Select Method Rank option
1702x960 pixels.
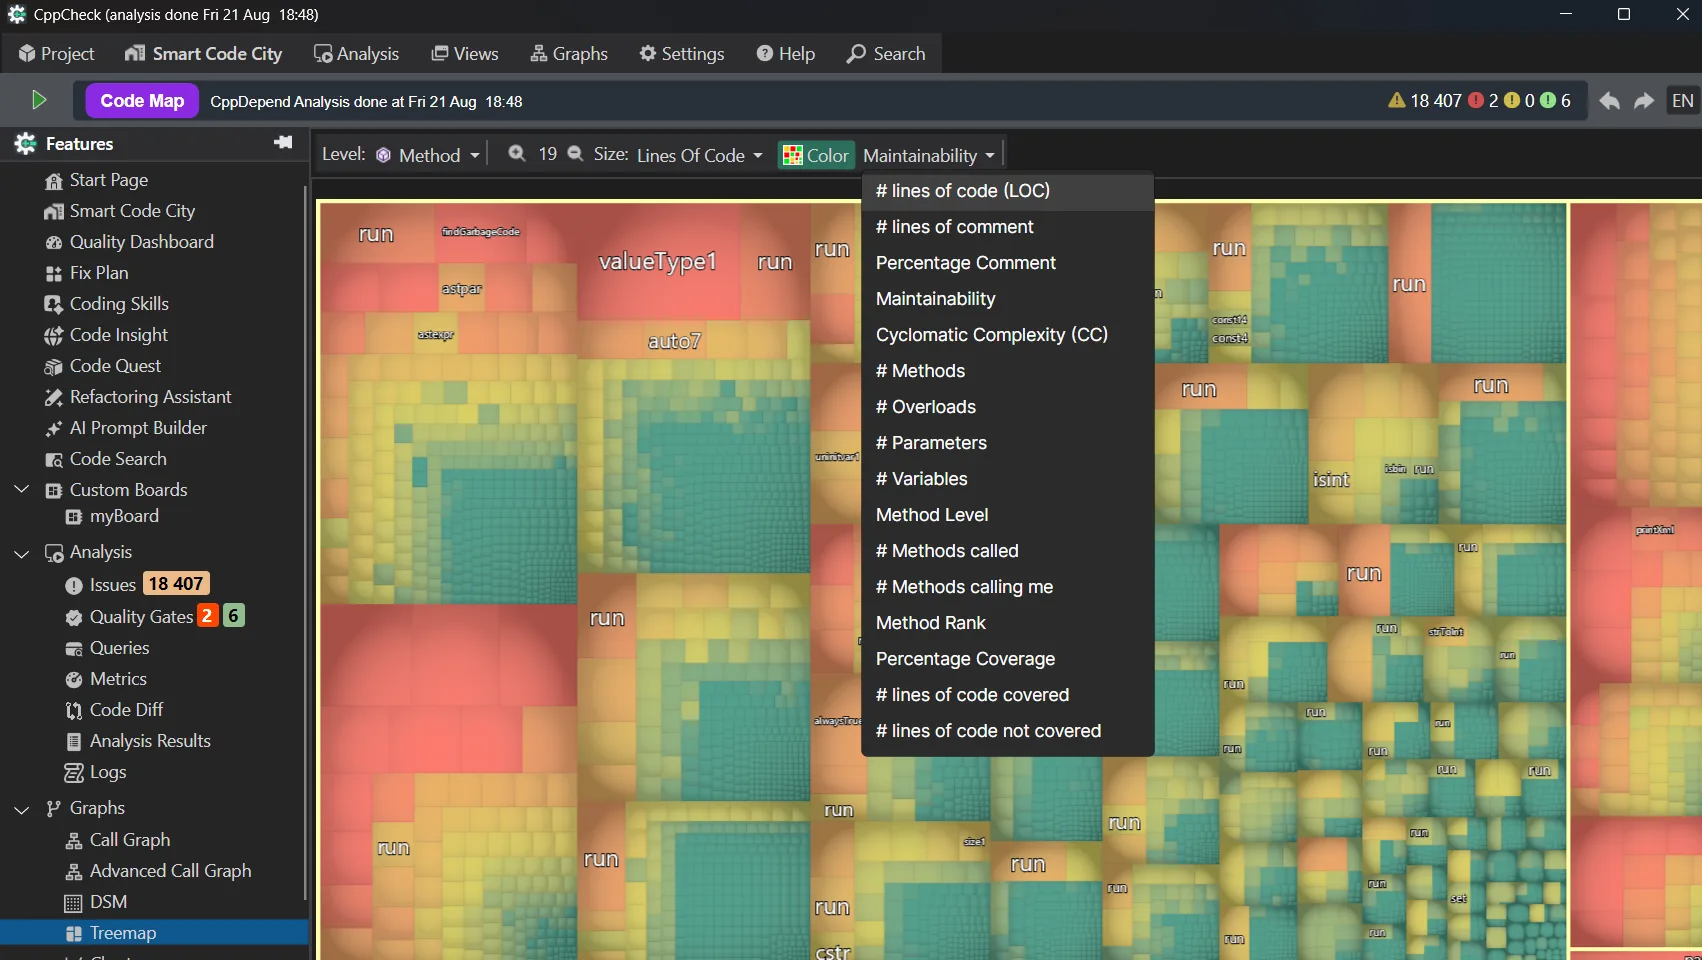[x=1008, y=623]
